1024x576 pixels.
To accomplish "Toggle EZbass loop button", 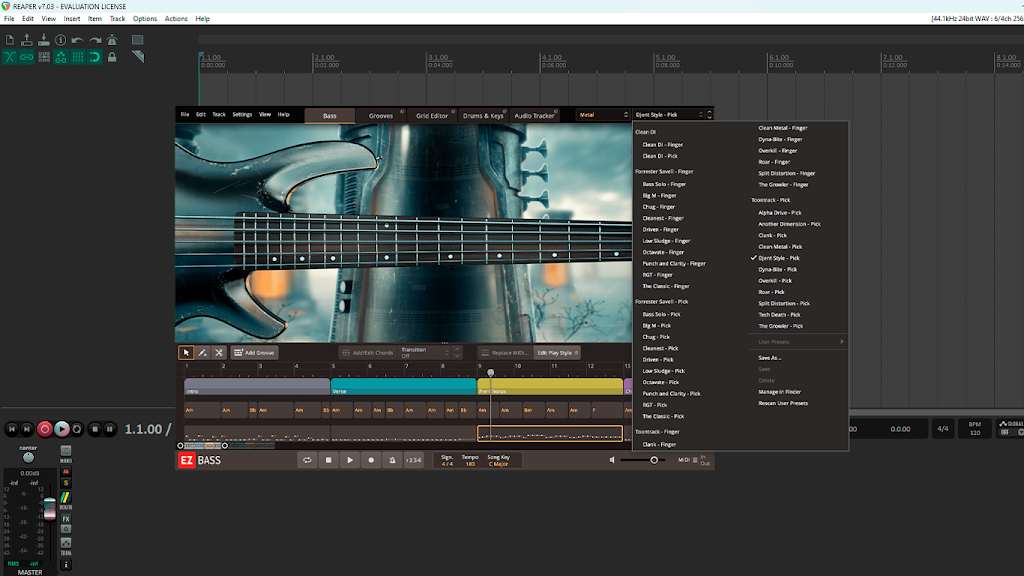I will point(307,460).
